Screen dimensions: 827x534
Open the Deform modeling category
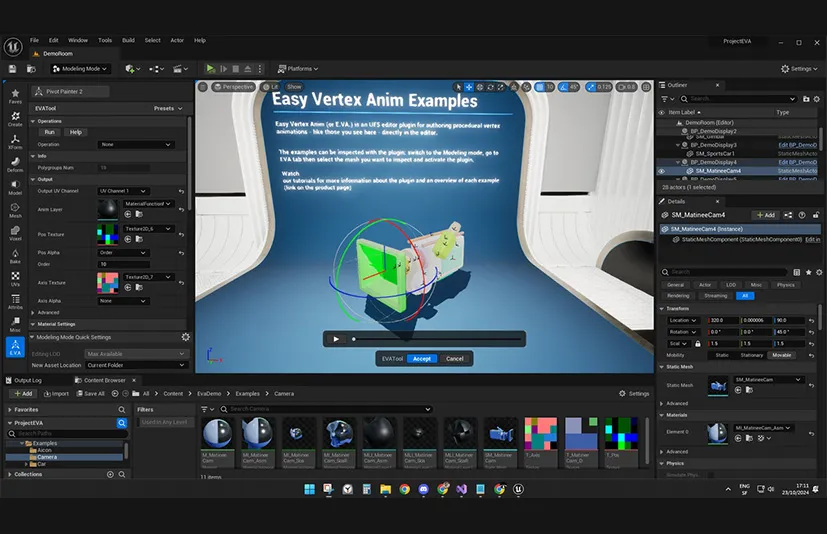pyautogui.click(x=15, y=165)
